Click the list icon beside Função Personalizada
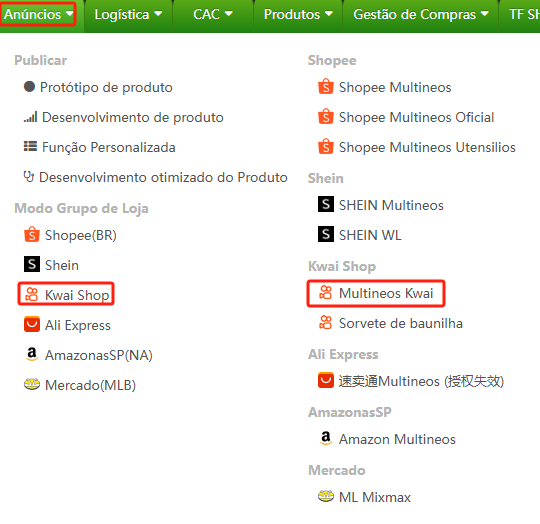540x524 pixels. pyautogui.click(x=30, y=147)
